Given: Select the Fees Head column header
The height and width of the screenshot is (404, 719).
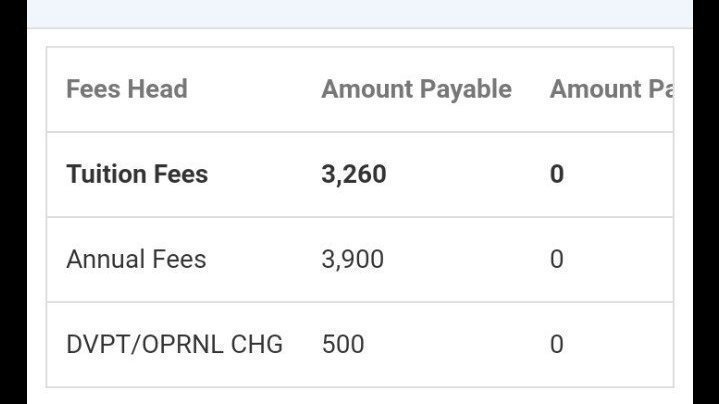Looking at the screenshot, I should pos(127,89).
